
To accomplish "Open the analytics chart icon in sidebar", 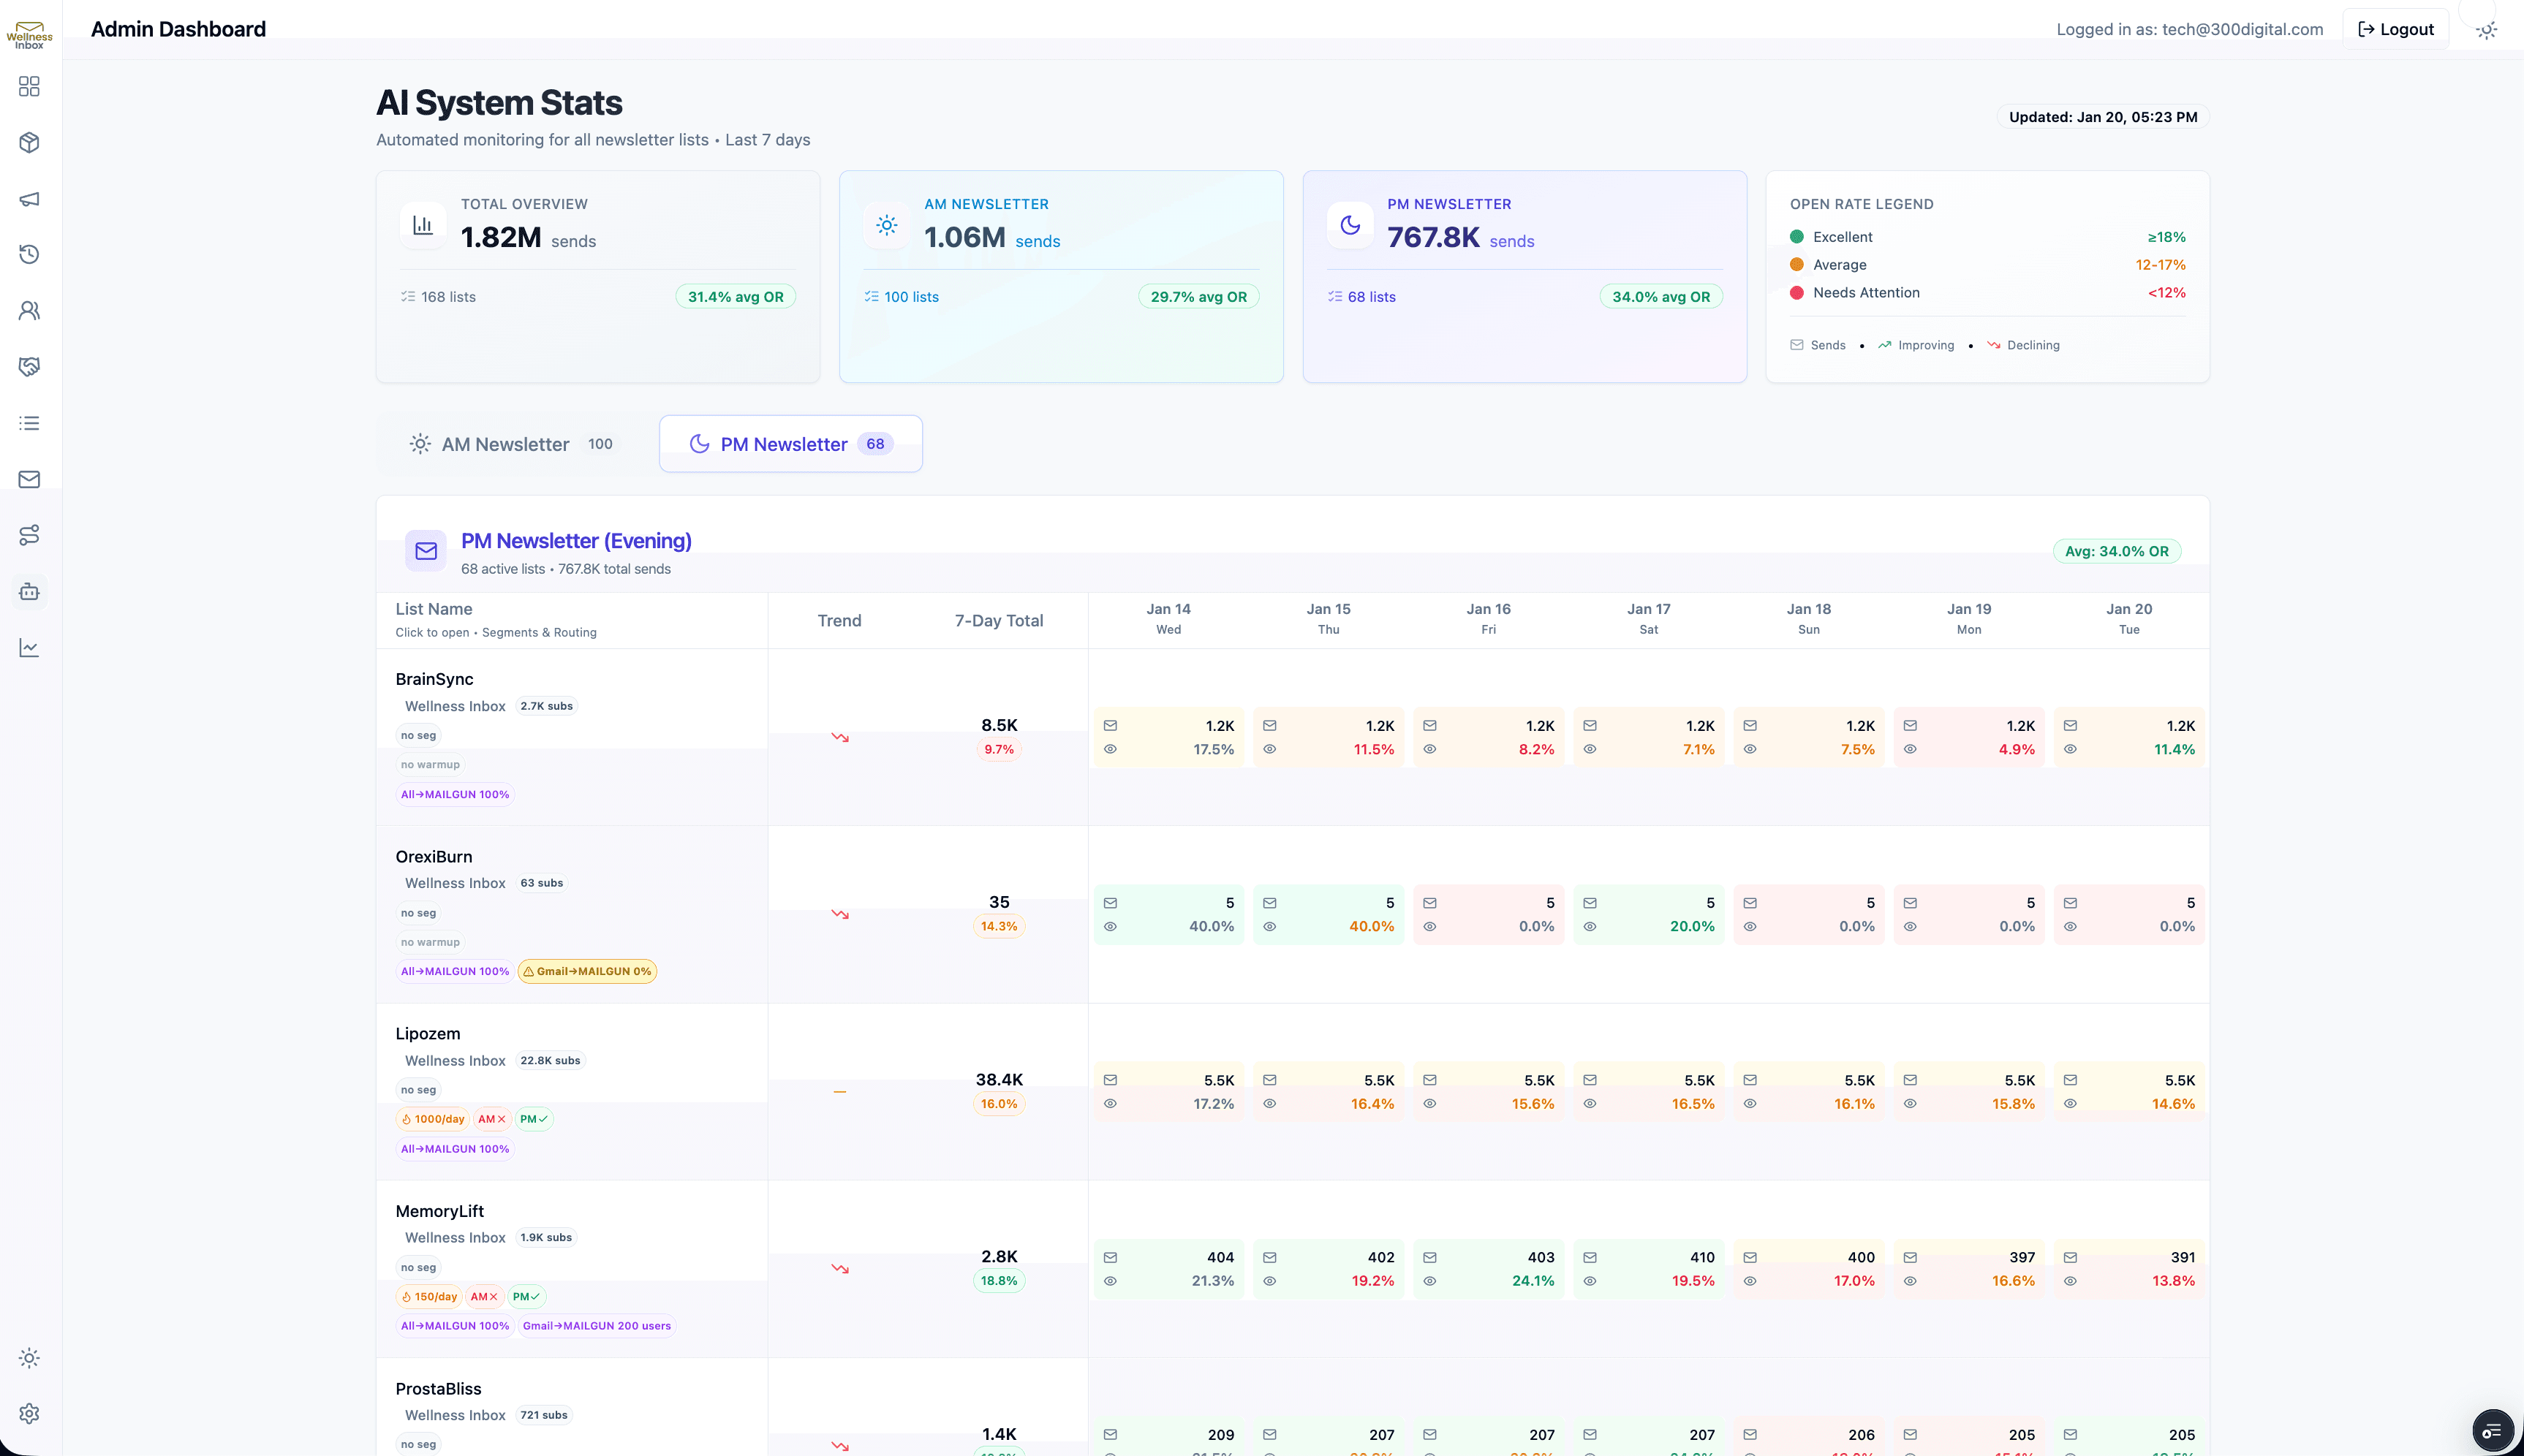I will click(29, 647).
